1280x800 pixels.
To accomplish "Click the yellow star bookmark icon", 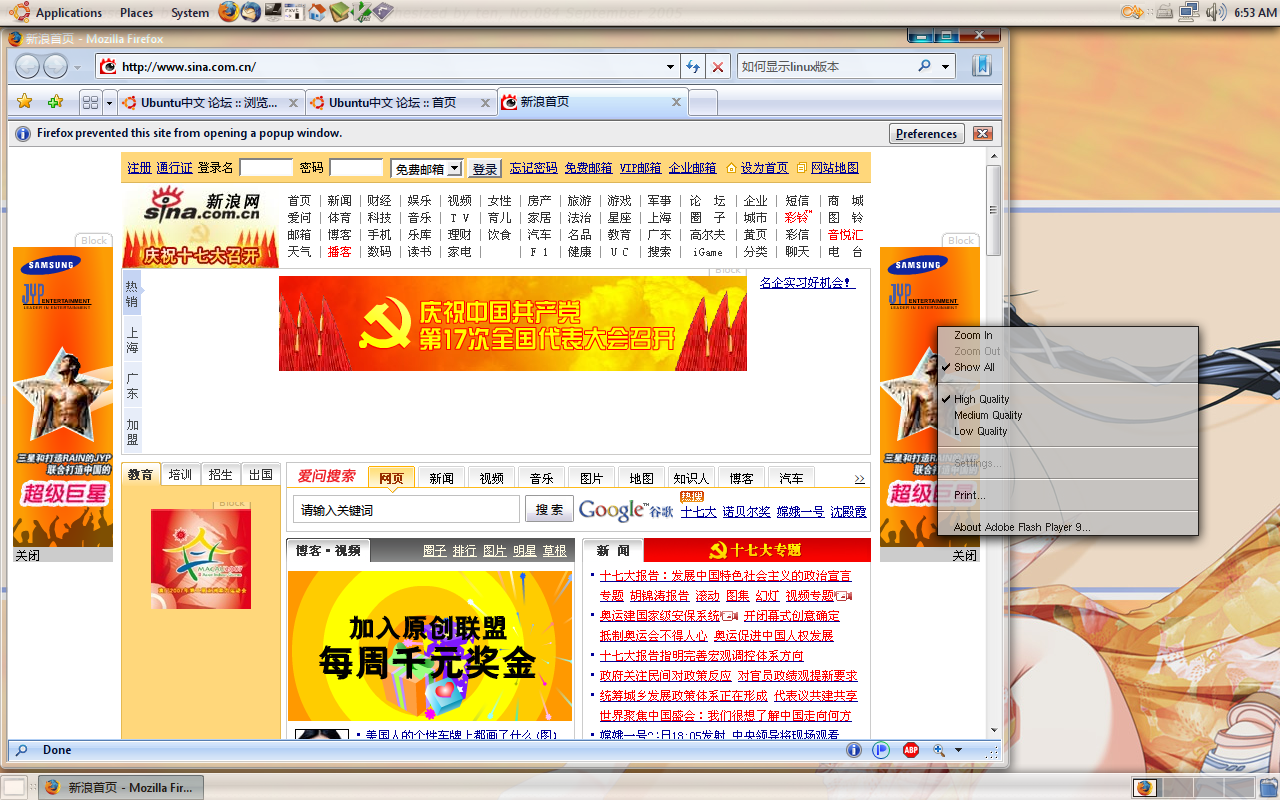I will 25,102.
